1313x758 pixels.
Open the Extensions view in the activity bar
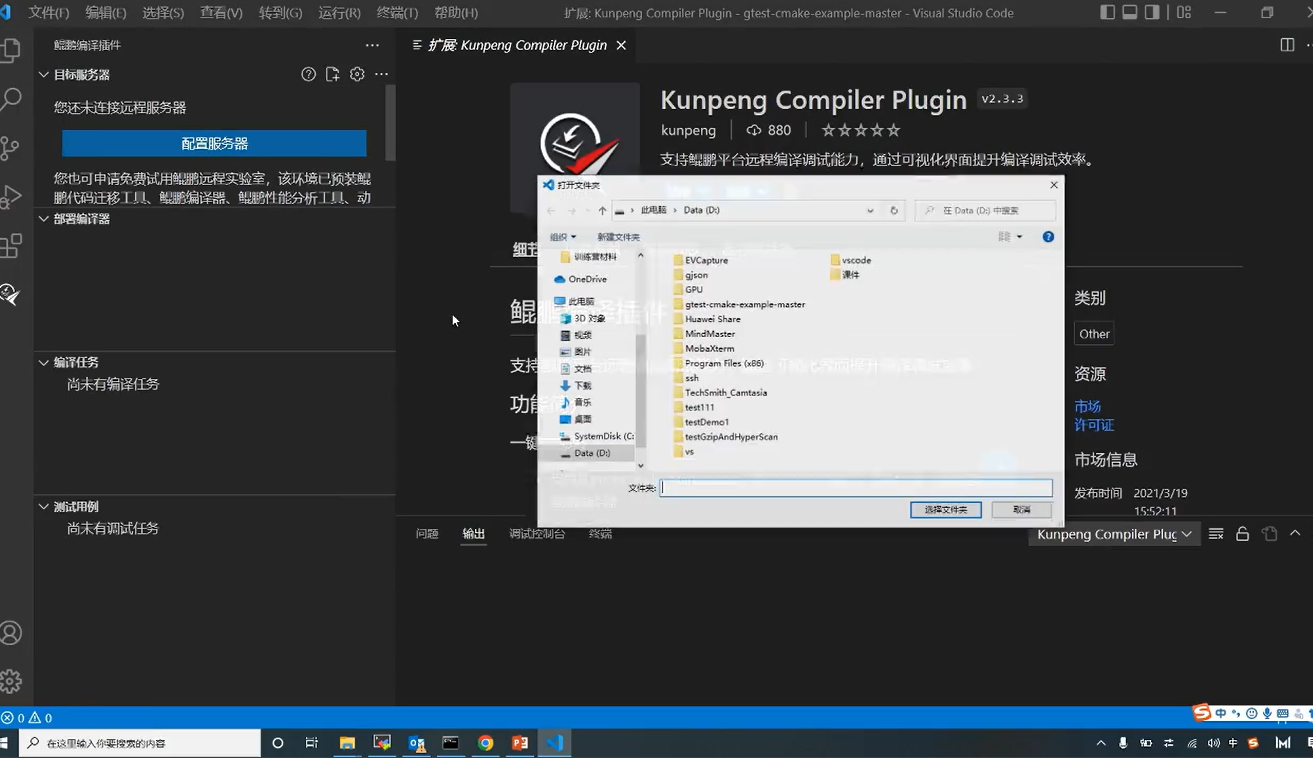click(10, 245)
